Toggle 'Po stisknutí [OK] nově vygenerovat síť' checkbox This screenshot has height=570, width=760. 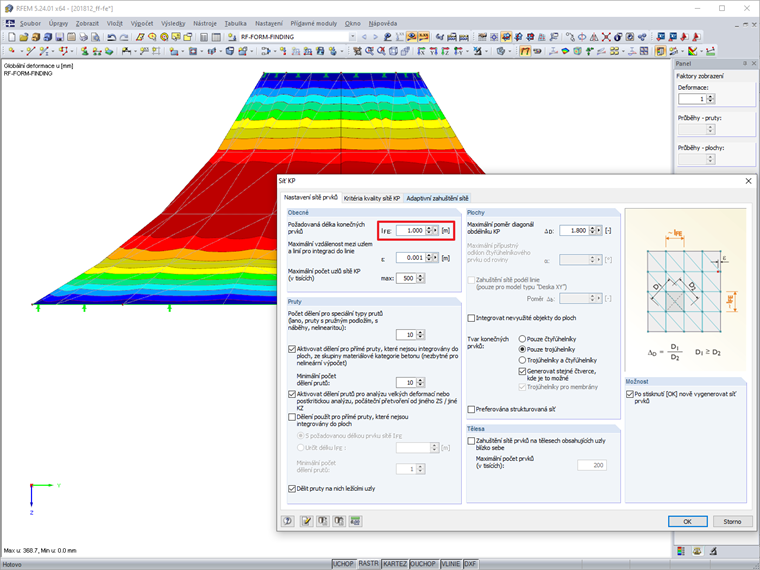[630, 394]
